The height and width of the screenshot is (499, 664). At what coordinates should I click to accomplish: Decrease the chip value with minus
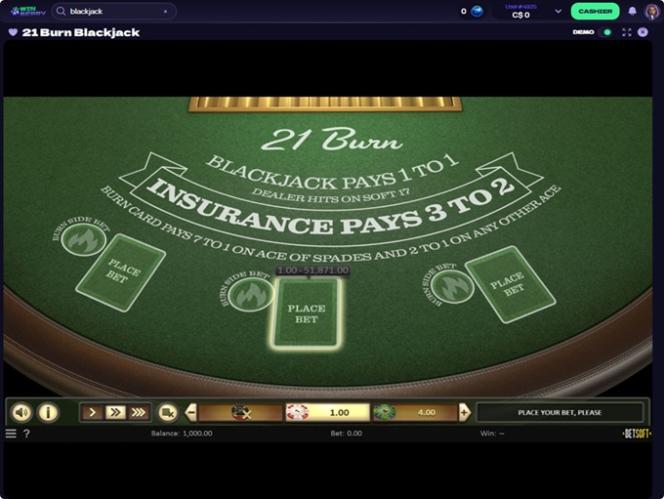191,412
